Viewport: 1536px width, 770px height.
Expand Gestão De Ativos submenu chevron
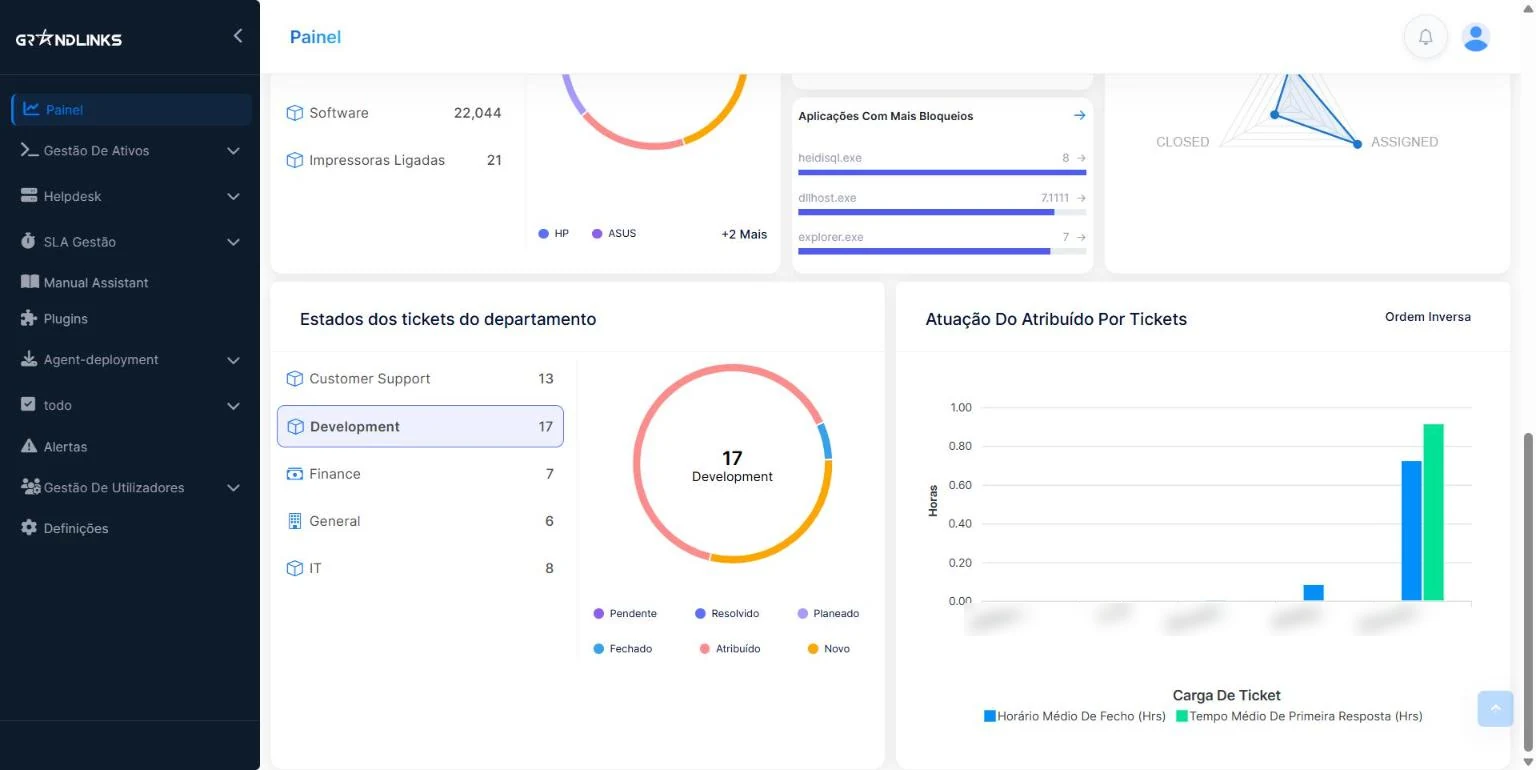pyautogui.click(x=233, y=151)
